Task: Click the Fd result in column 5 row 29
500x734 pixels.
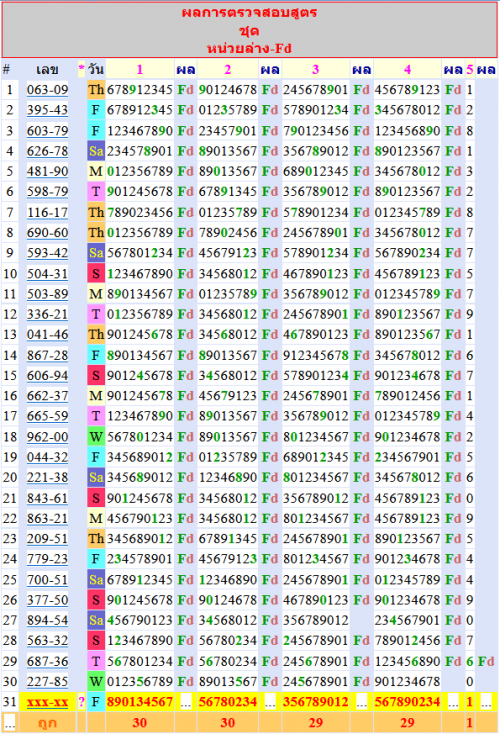Action: tap(486, 661)
